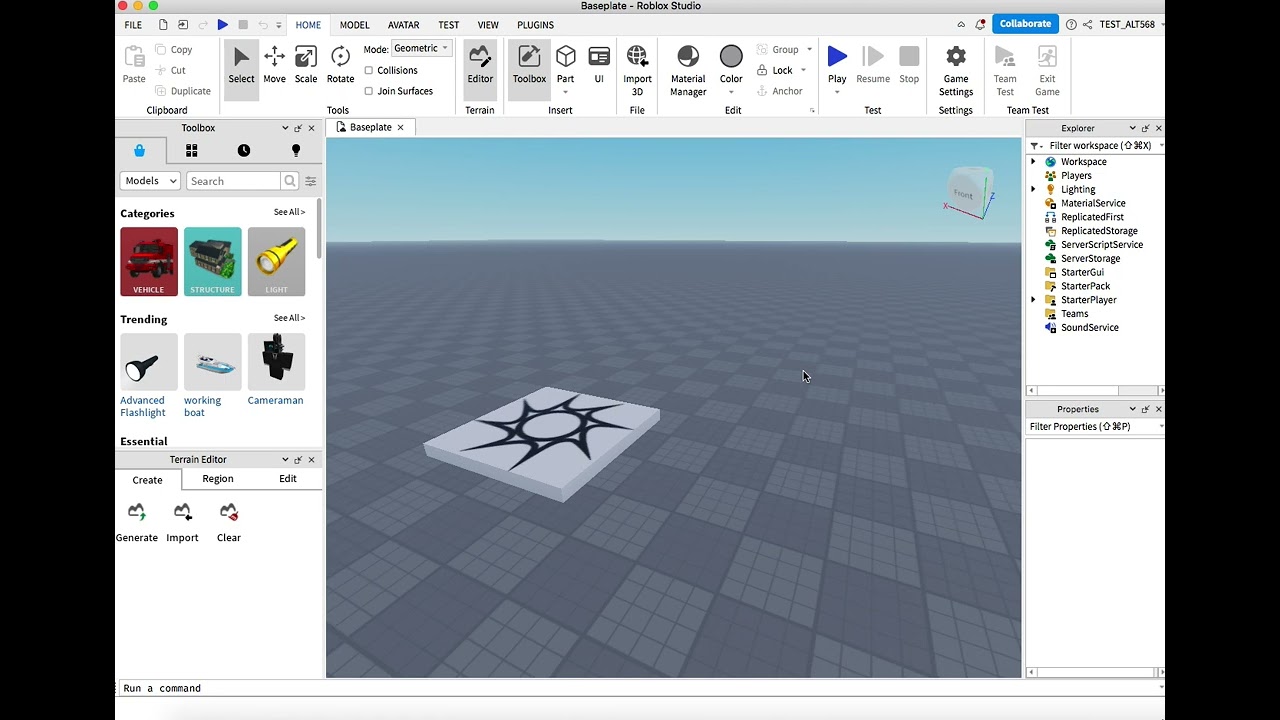Image resolution: width=1280 pixels, height=720 pixels.
Task: Choose the Rotate tool
Action: coord(340,66)
